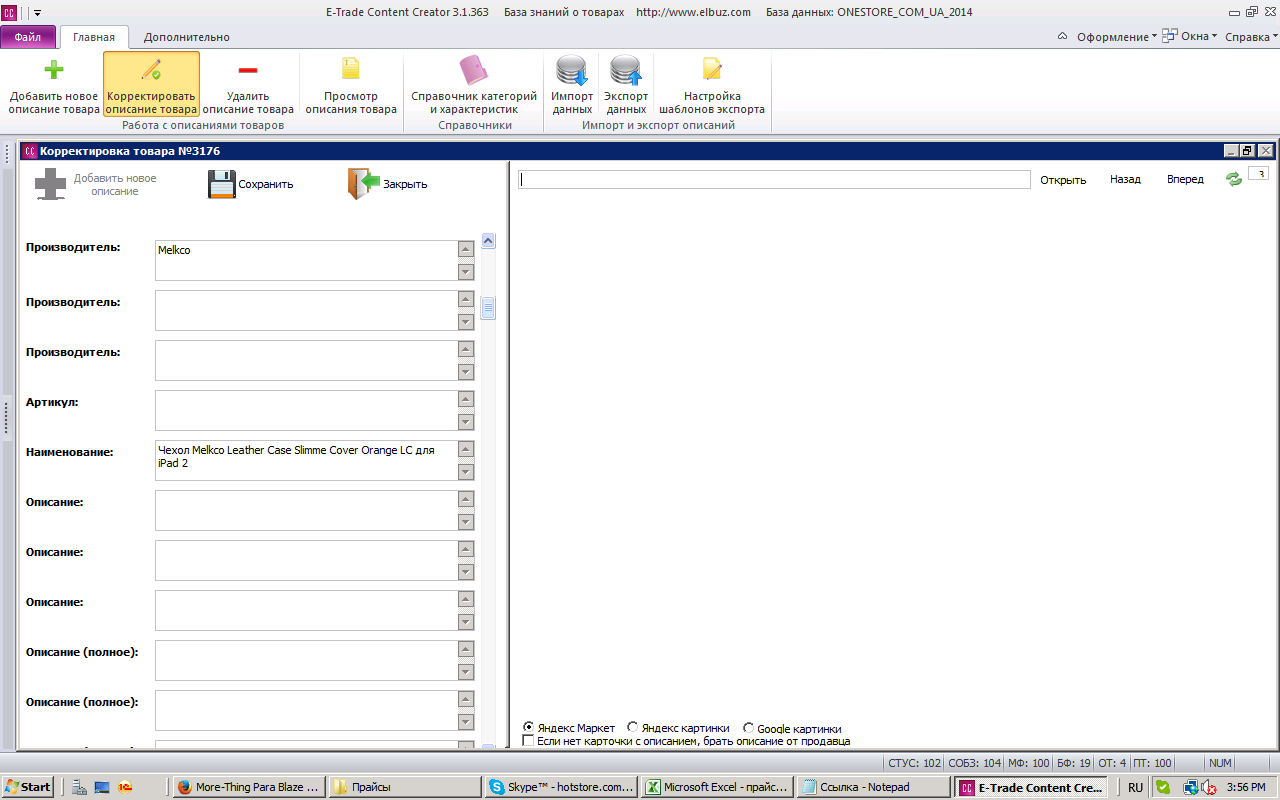Click the Вперед navigation button

click(x=1185, y=179)
